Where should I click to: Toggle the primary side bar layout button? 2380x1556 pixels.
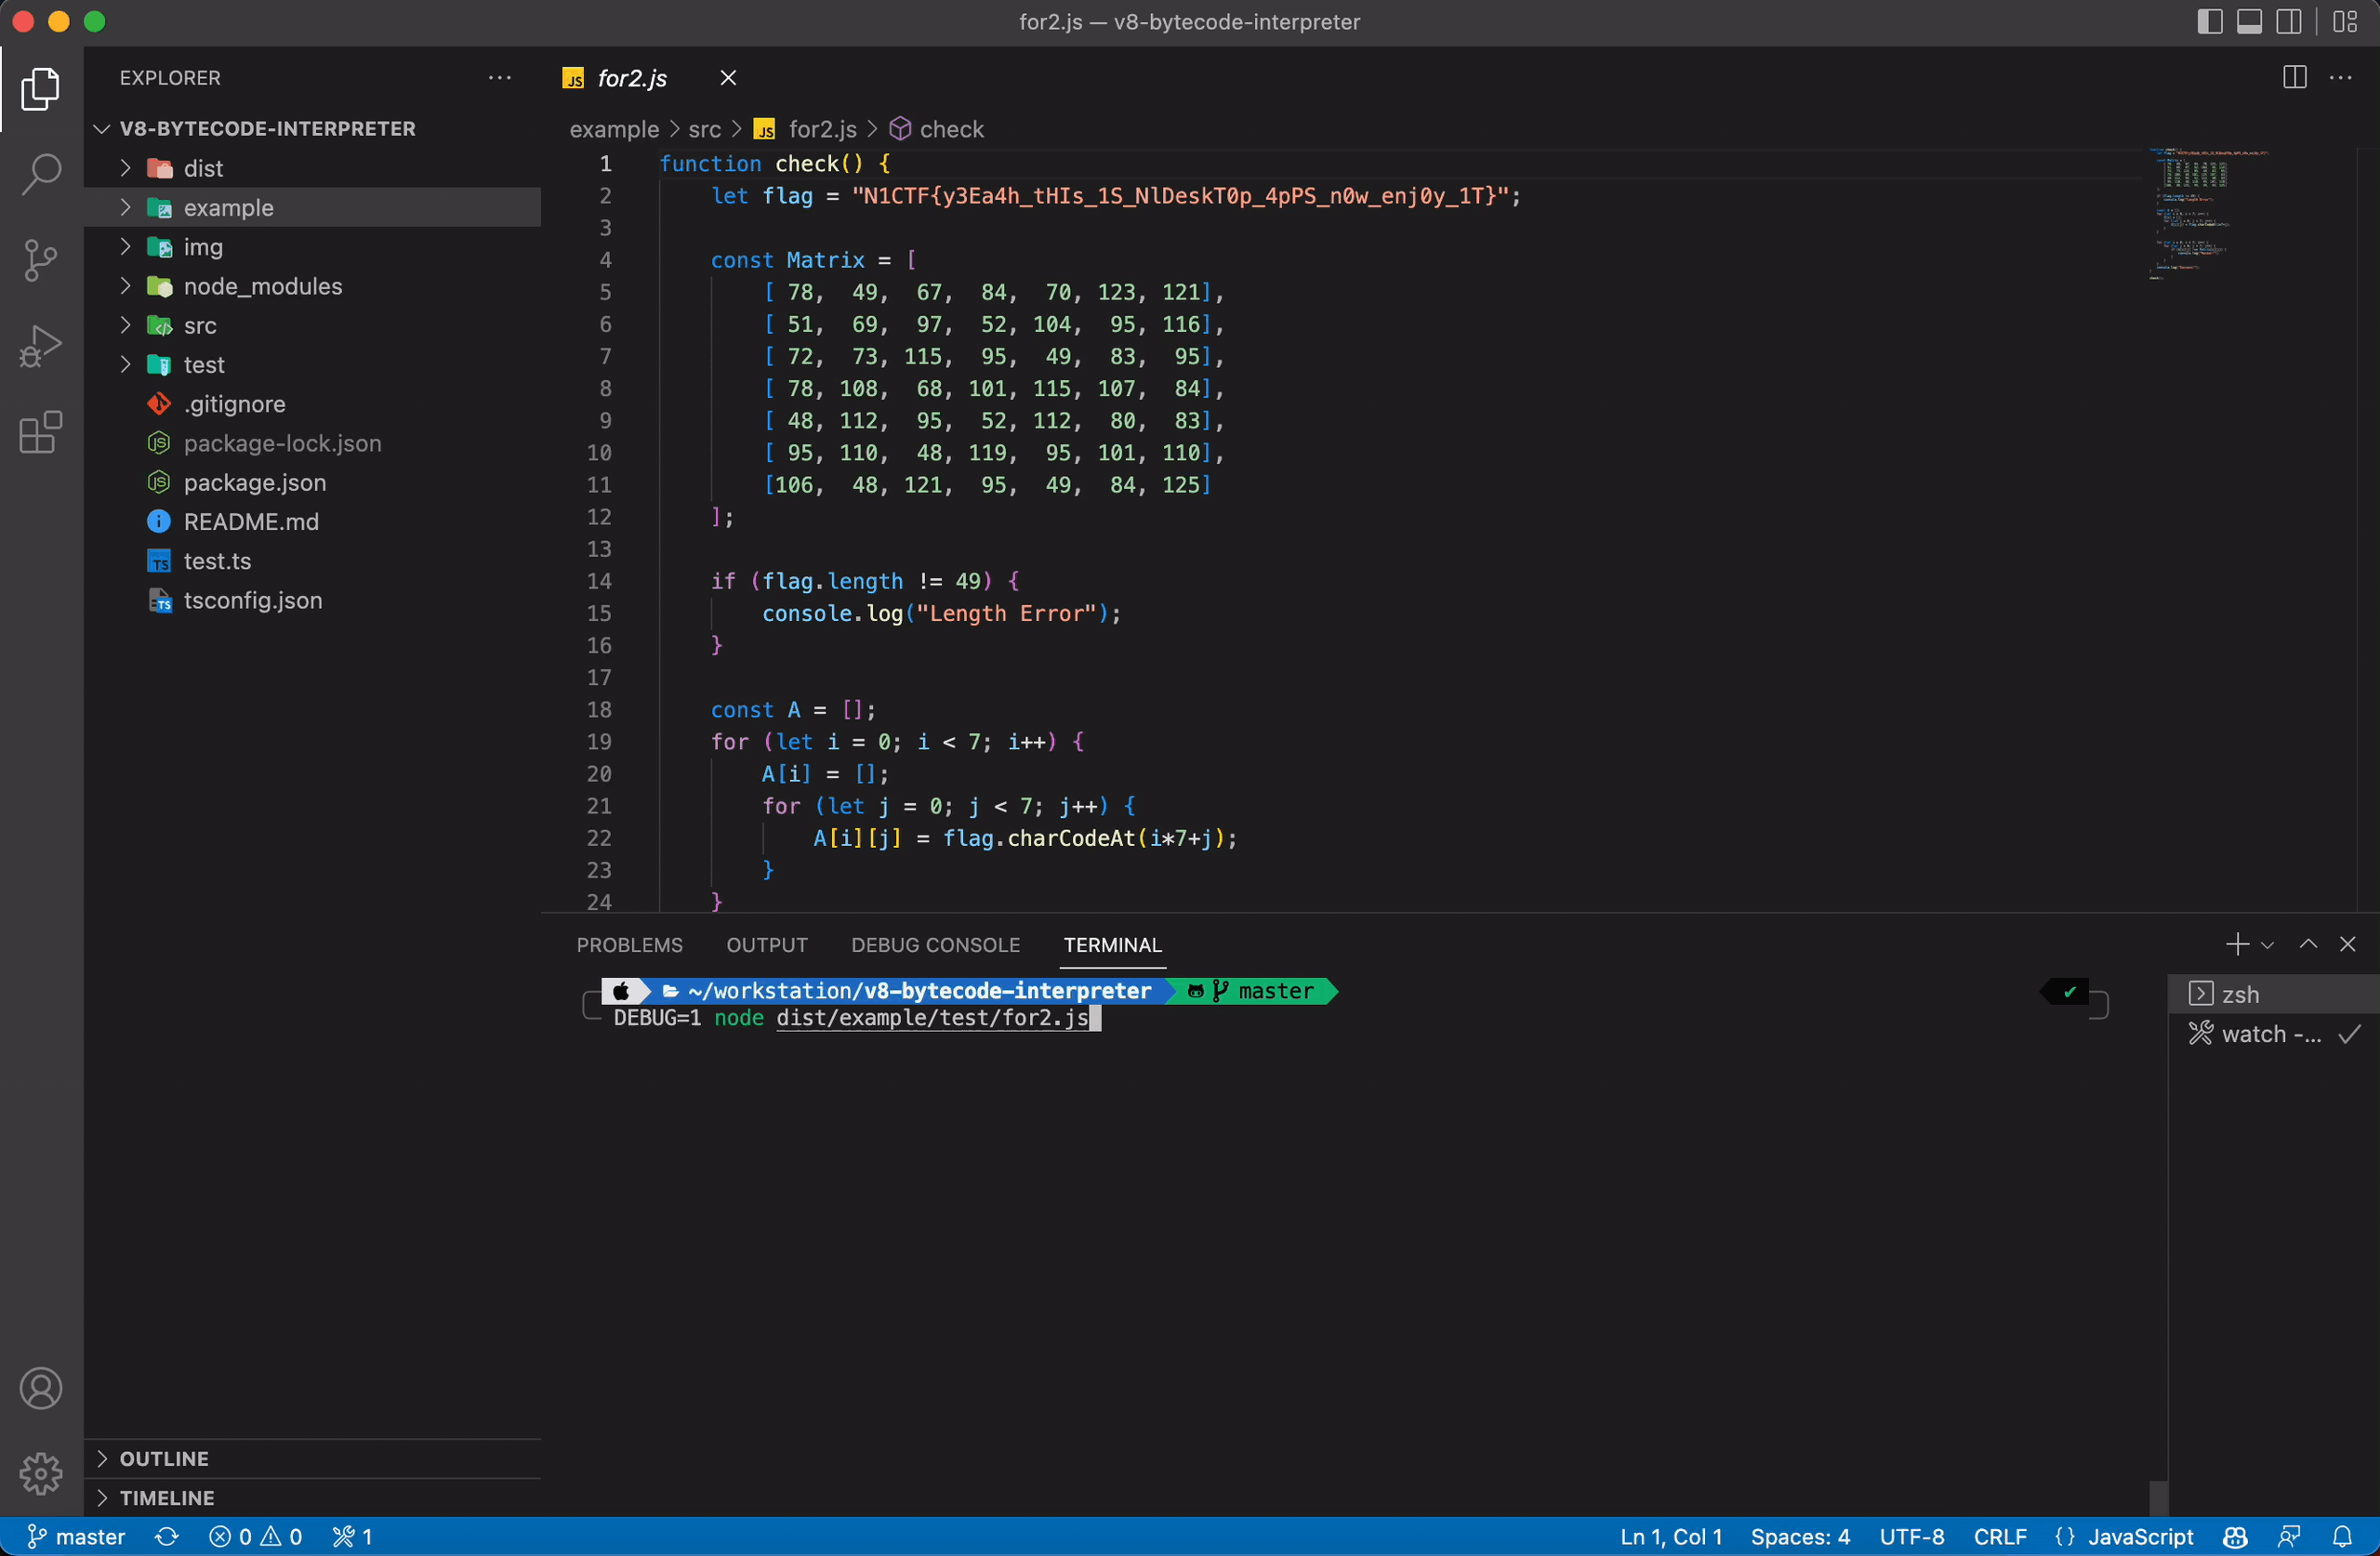click(x=2209, y=22)
